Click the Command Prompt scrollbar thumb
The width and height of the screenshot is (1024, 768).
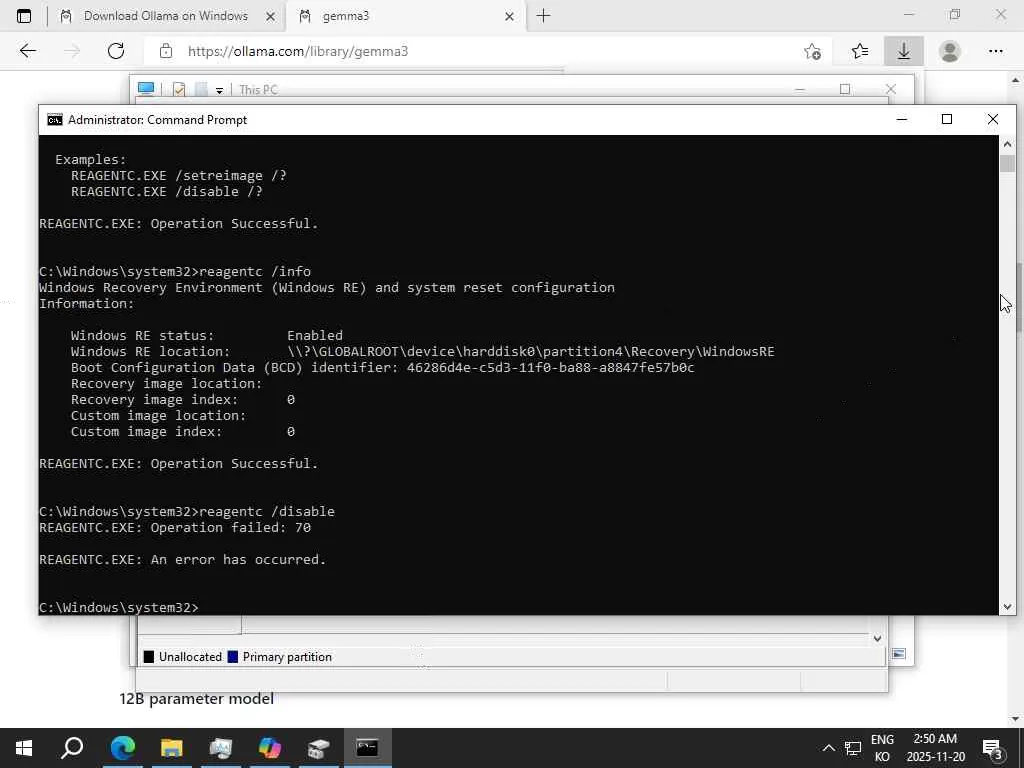tap(1007, 163)
